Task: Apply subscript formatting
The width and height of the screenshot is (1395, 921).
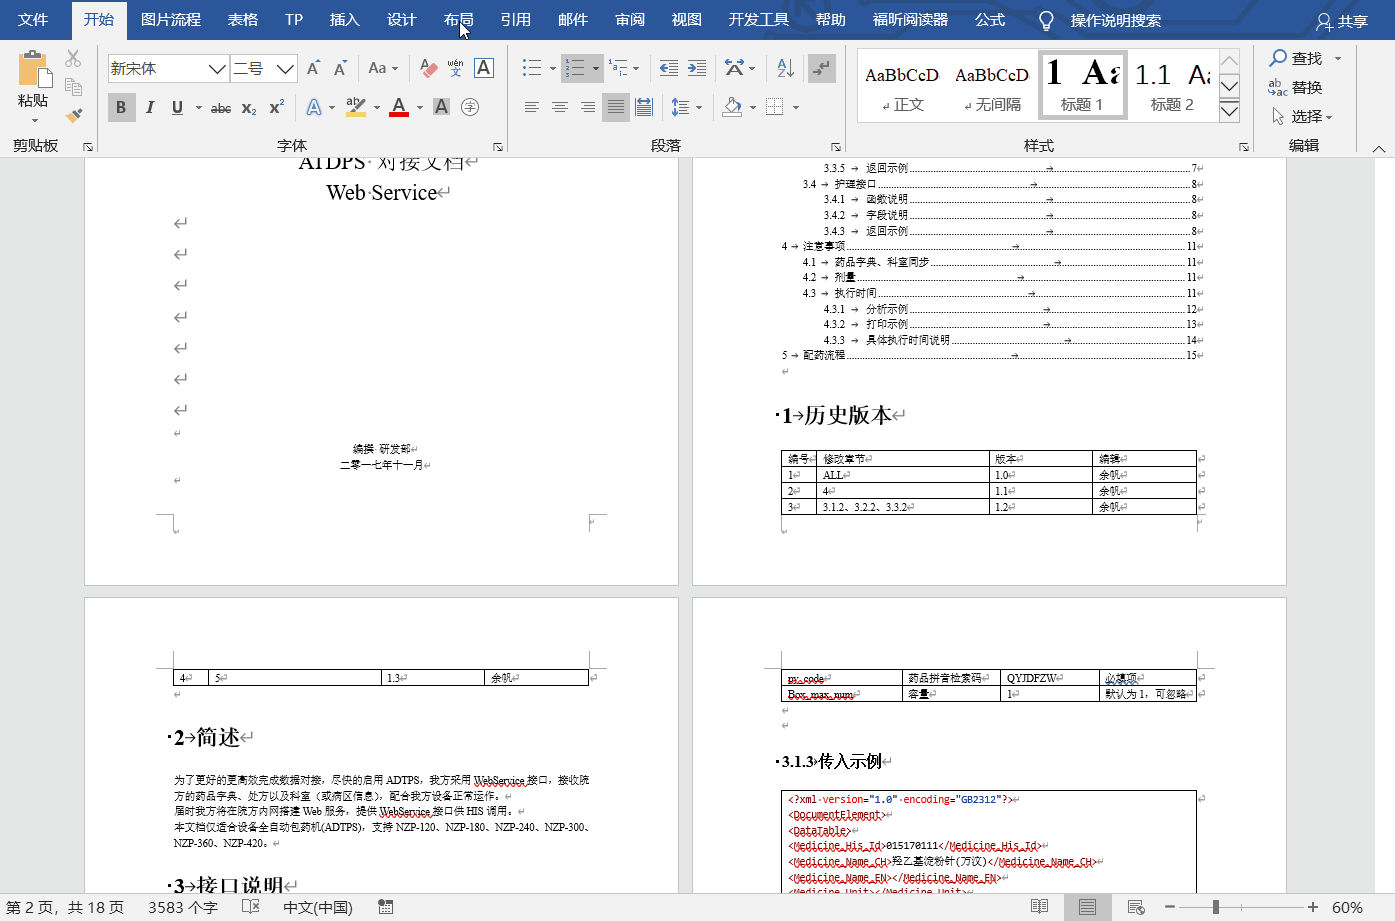Action: 249,107
